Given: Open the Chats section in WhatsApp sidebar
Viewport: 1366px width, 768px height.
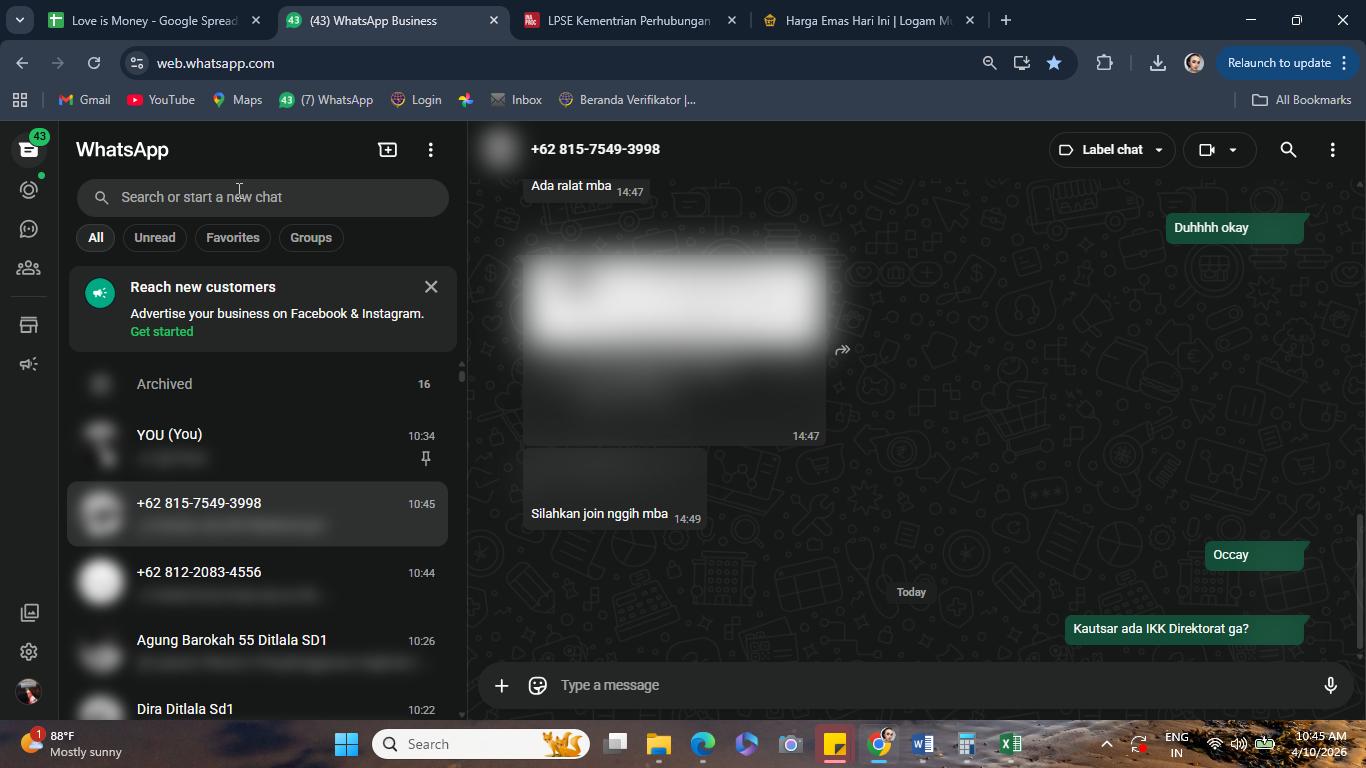Looking at the screenshot, I should [28, 149].
